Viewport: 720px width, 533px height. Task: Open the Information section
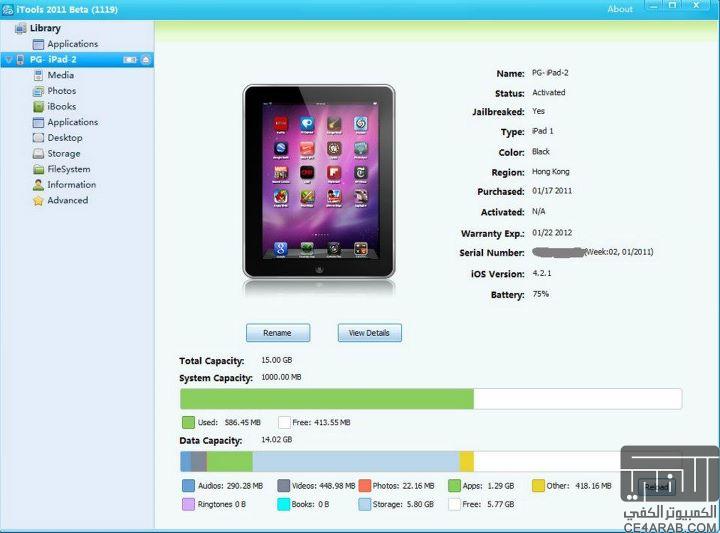[x=72, y=185]
